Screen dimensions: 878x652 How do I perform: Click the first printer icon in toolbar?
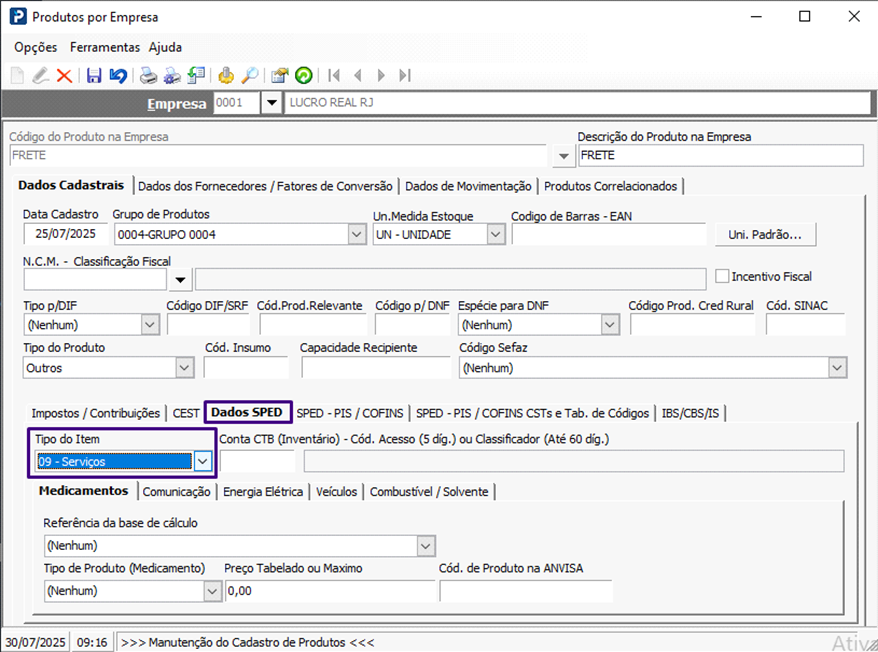coord(148,75)
